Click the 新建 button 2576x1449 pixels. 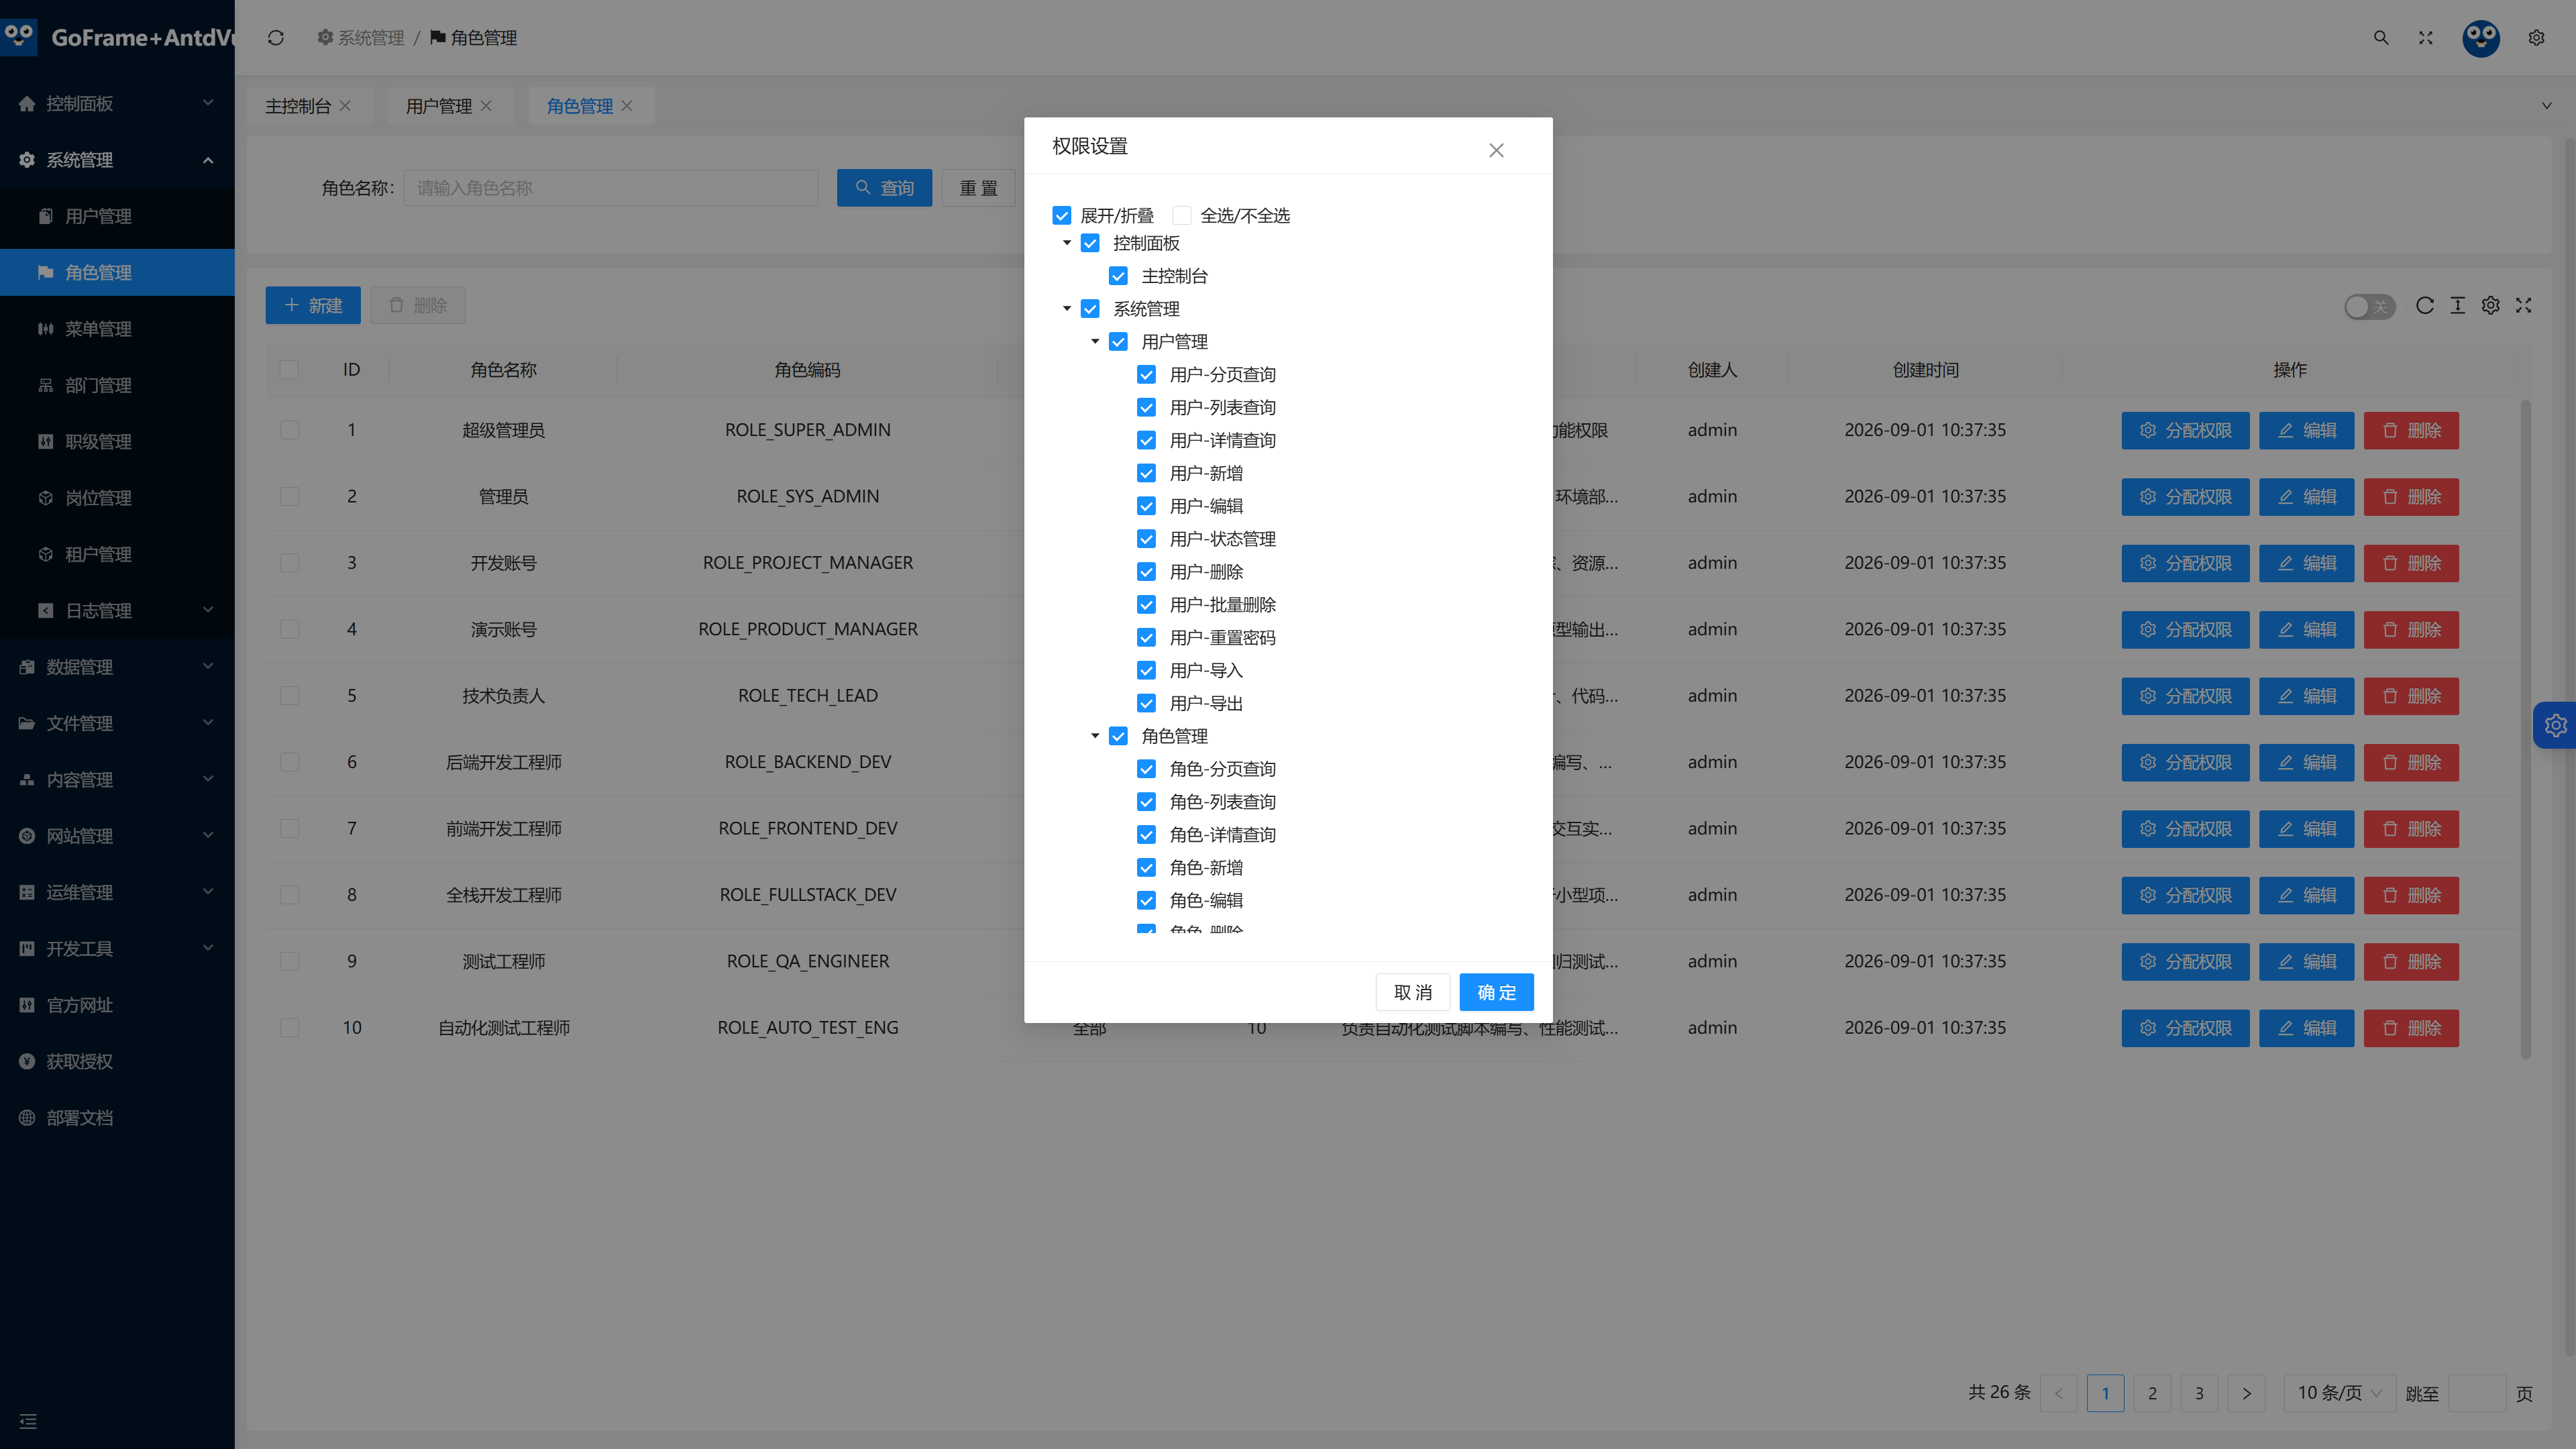(313, 305)
